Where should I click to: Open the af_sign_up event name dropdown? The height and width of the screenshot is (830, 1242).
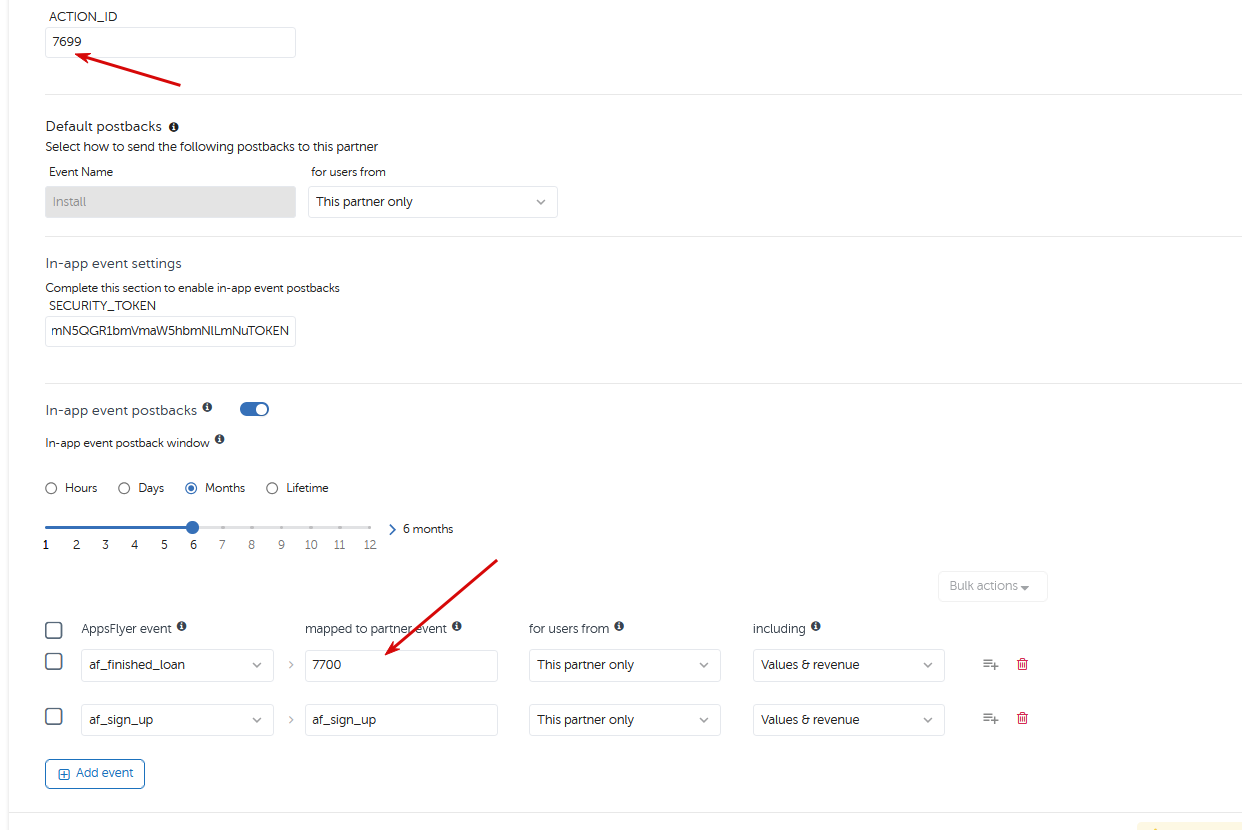coord(177,720)
